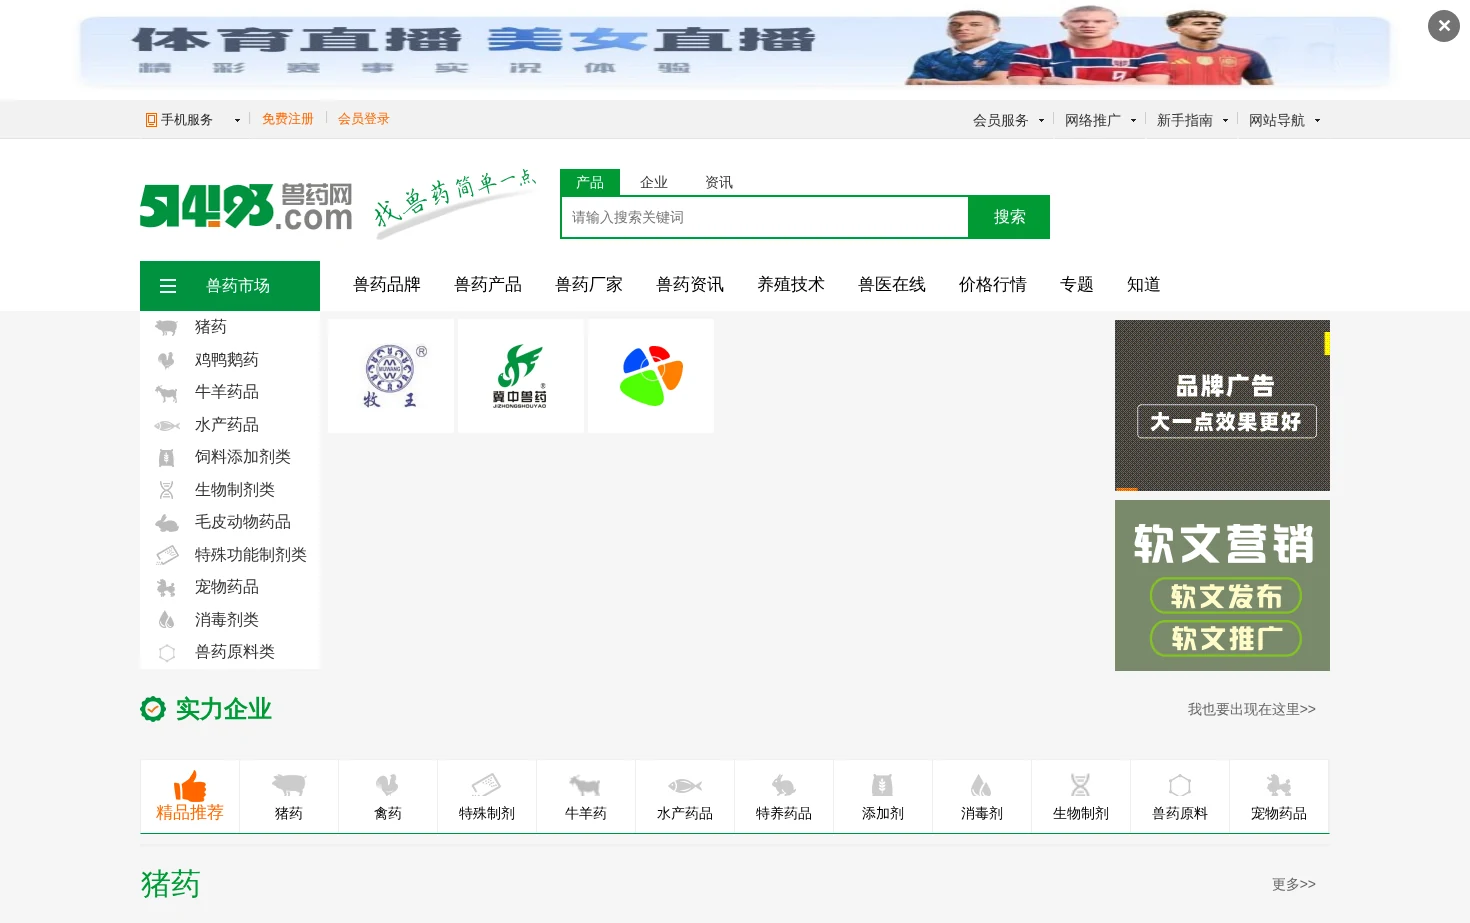
Task: Click the 免费注册 link
Action: coord(288,119)
